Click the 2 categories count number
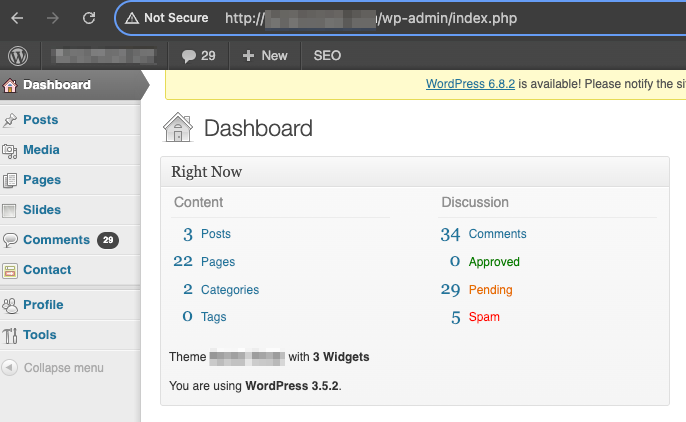The height and width of the screenshot is (422, 686). (x=188, y=289)
